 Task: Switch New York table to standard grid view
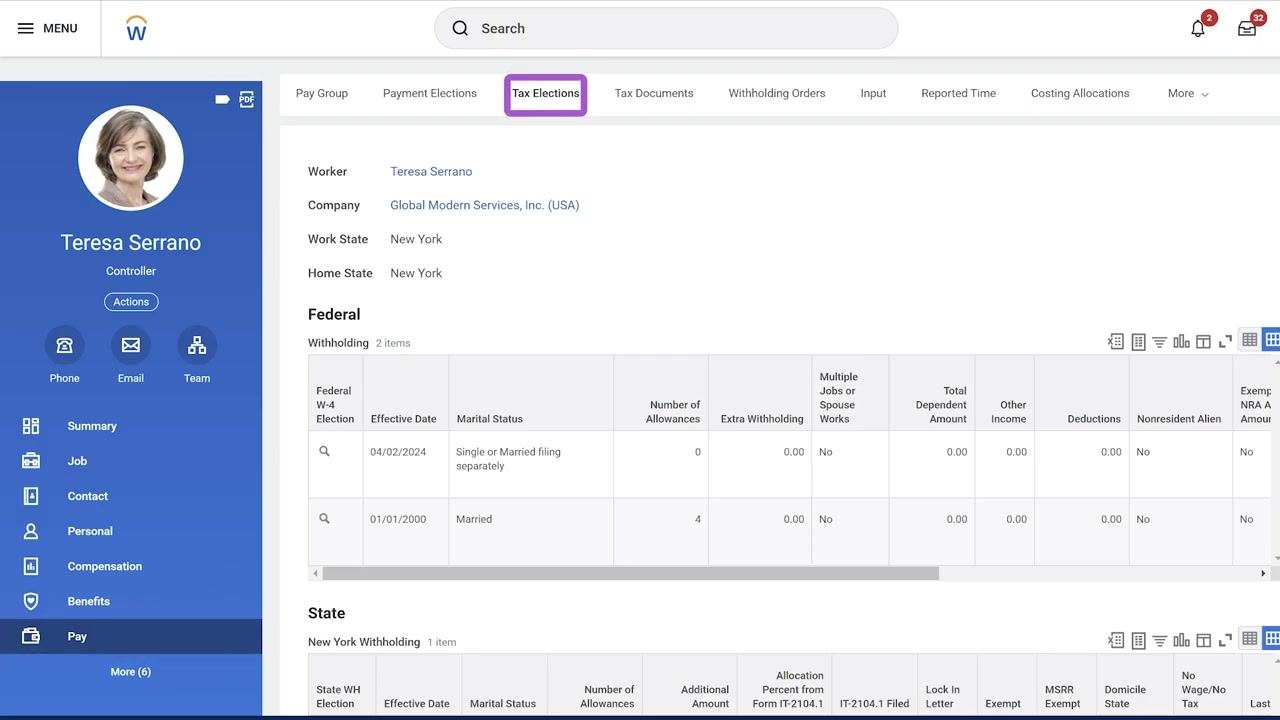1250,639
